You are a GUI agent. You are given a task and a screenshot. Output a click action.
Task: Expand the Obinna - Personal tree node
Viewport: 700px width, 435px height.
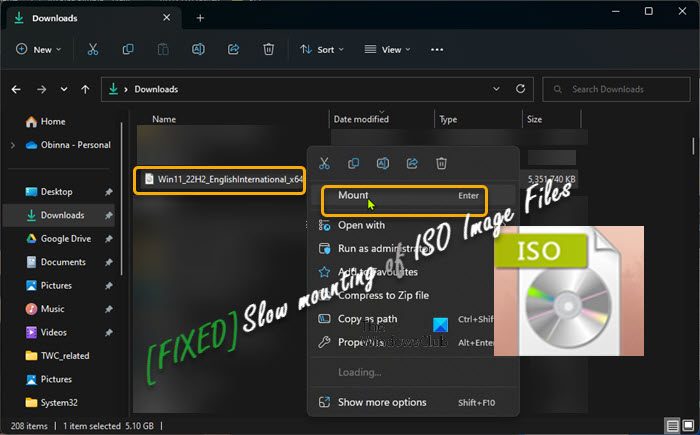pos(13,145)
